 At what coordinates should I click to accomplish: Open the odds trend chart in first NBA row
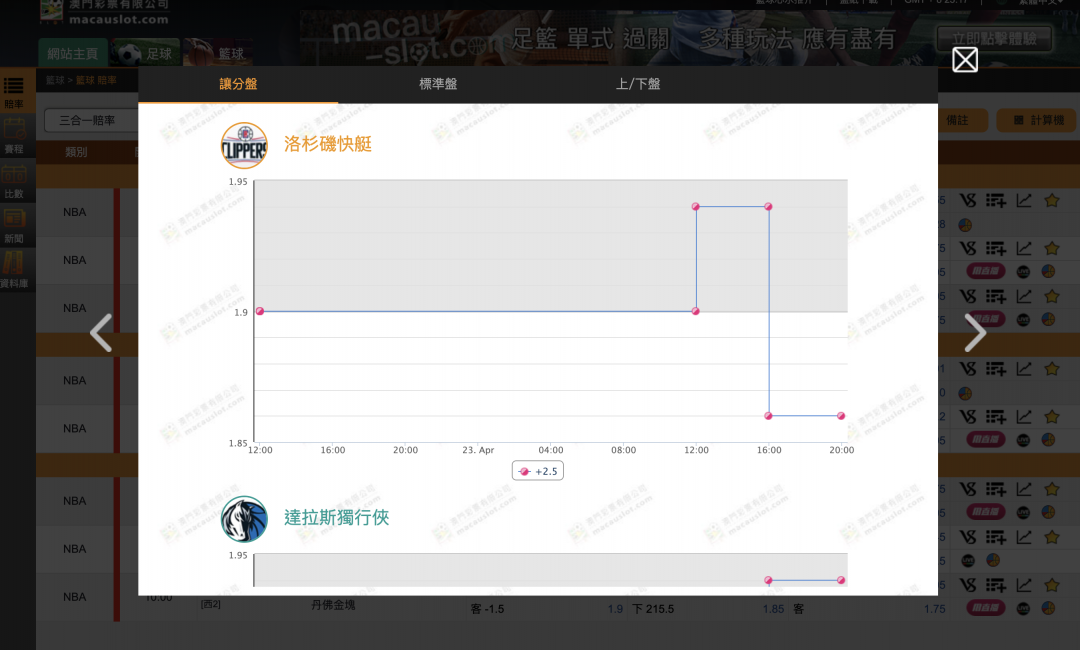click(1024, 200)
